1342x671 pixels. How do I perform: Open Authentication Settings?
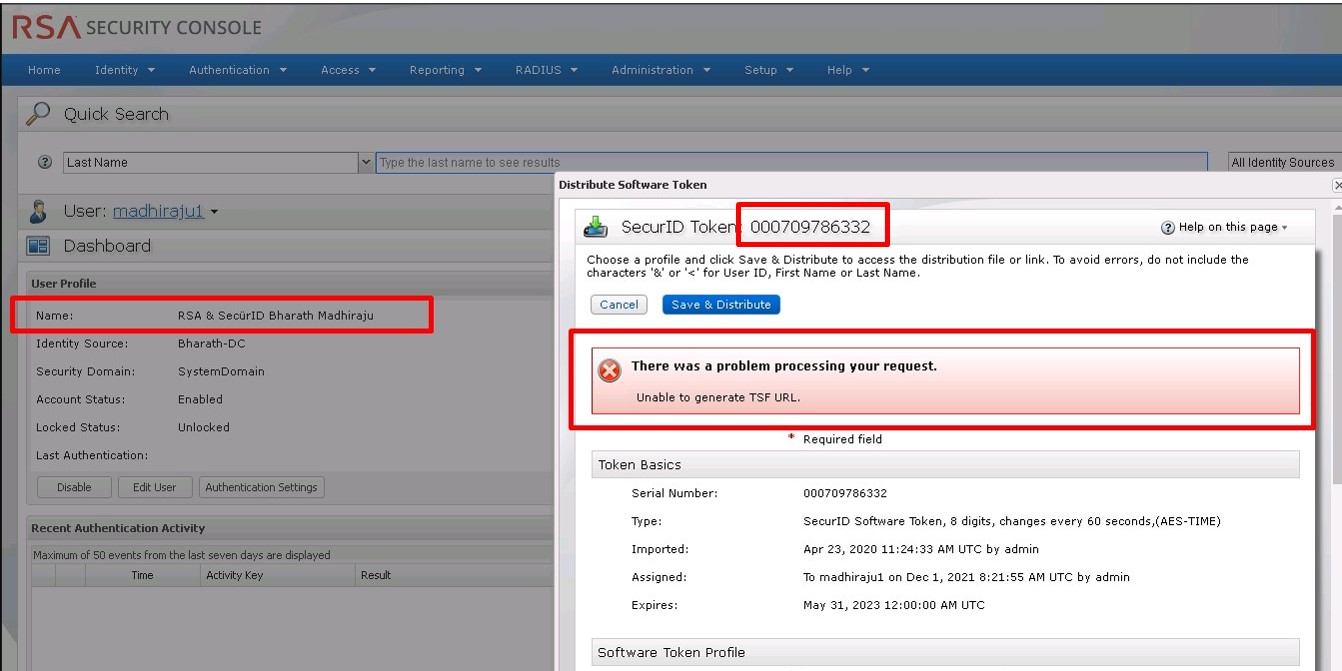[261, 487]
